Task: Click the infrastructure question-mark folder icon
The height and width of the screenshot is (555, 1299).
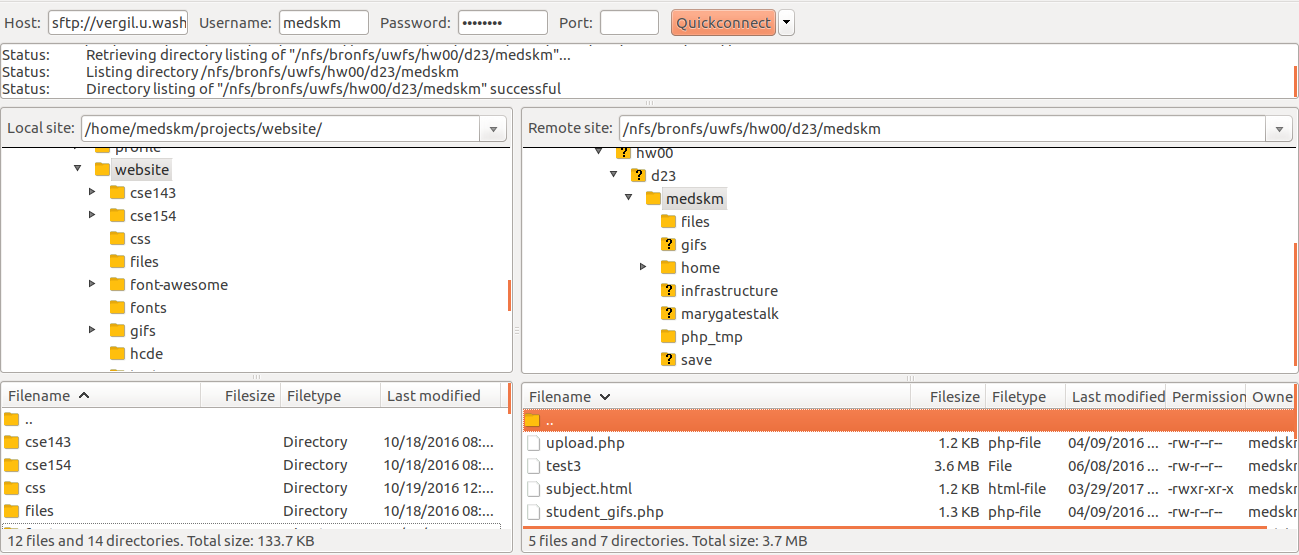Action: (x=668, y=290)
